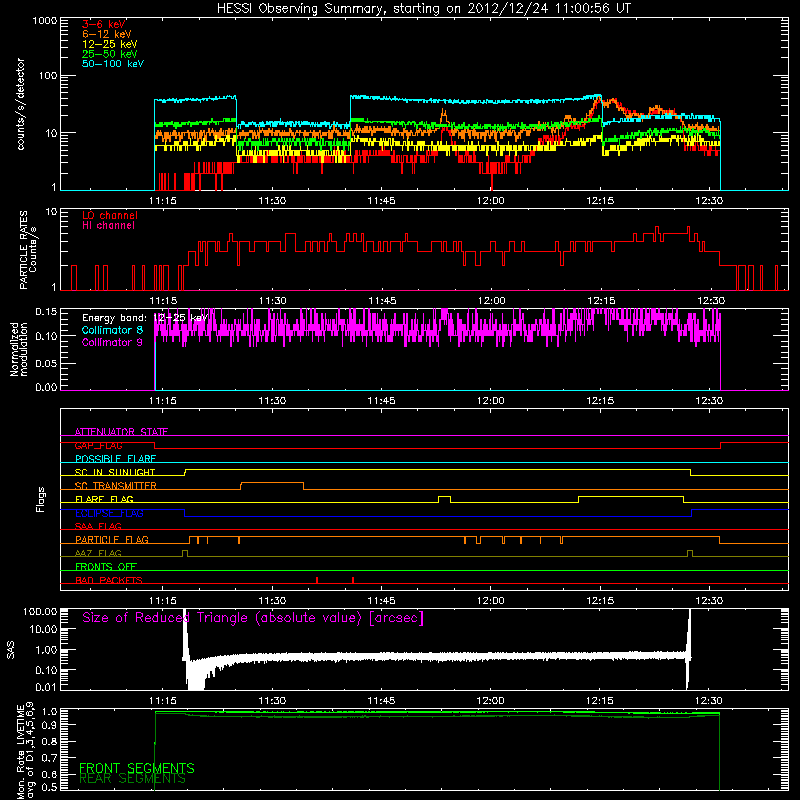This screenshot has height=800, width=800.
Task: Click the first short FLARE_FLAG pulse before 12:00
Action: tap(444, 499)
